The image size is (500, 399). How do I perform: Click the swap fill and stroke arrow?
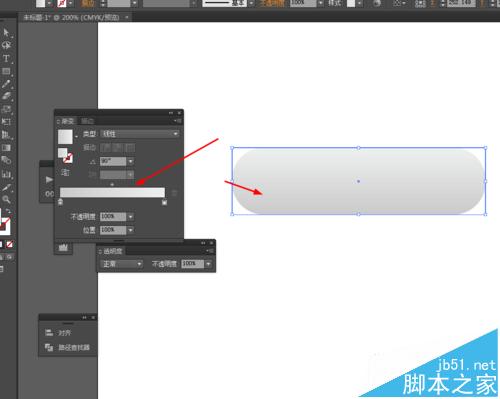(8, 212)
